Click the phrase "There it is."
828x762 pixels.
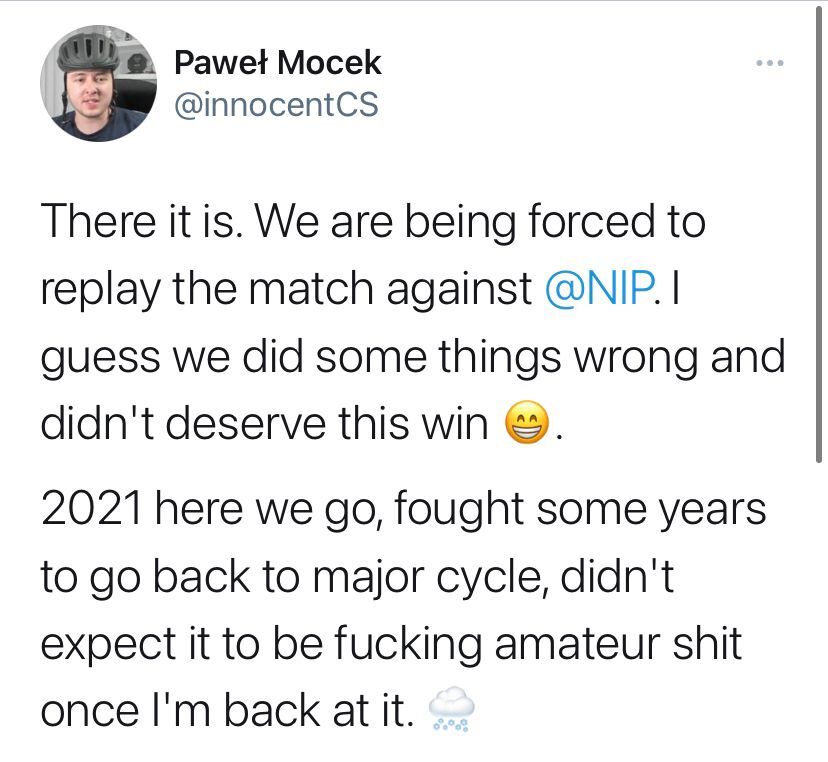tap(142, 222)
